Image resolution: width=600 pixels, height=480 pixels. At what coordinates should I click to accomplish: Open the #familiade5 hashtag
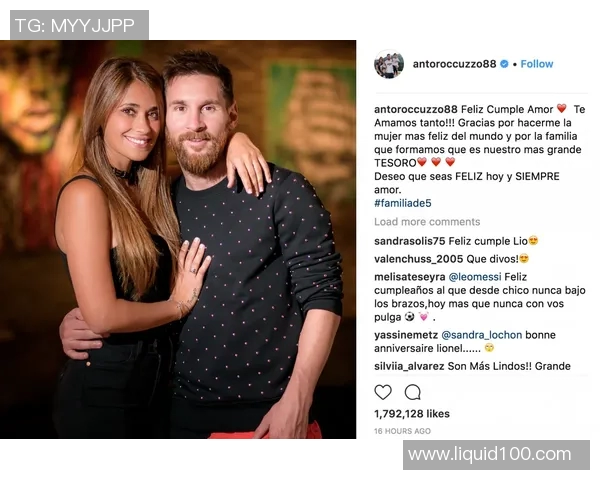coord(403,203)
